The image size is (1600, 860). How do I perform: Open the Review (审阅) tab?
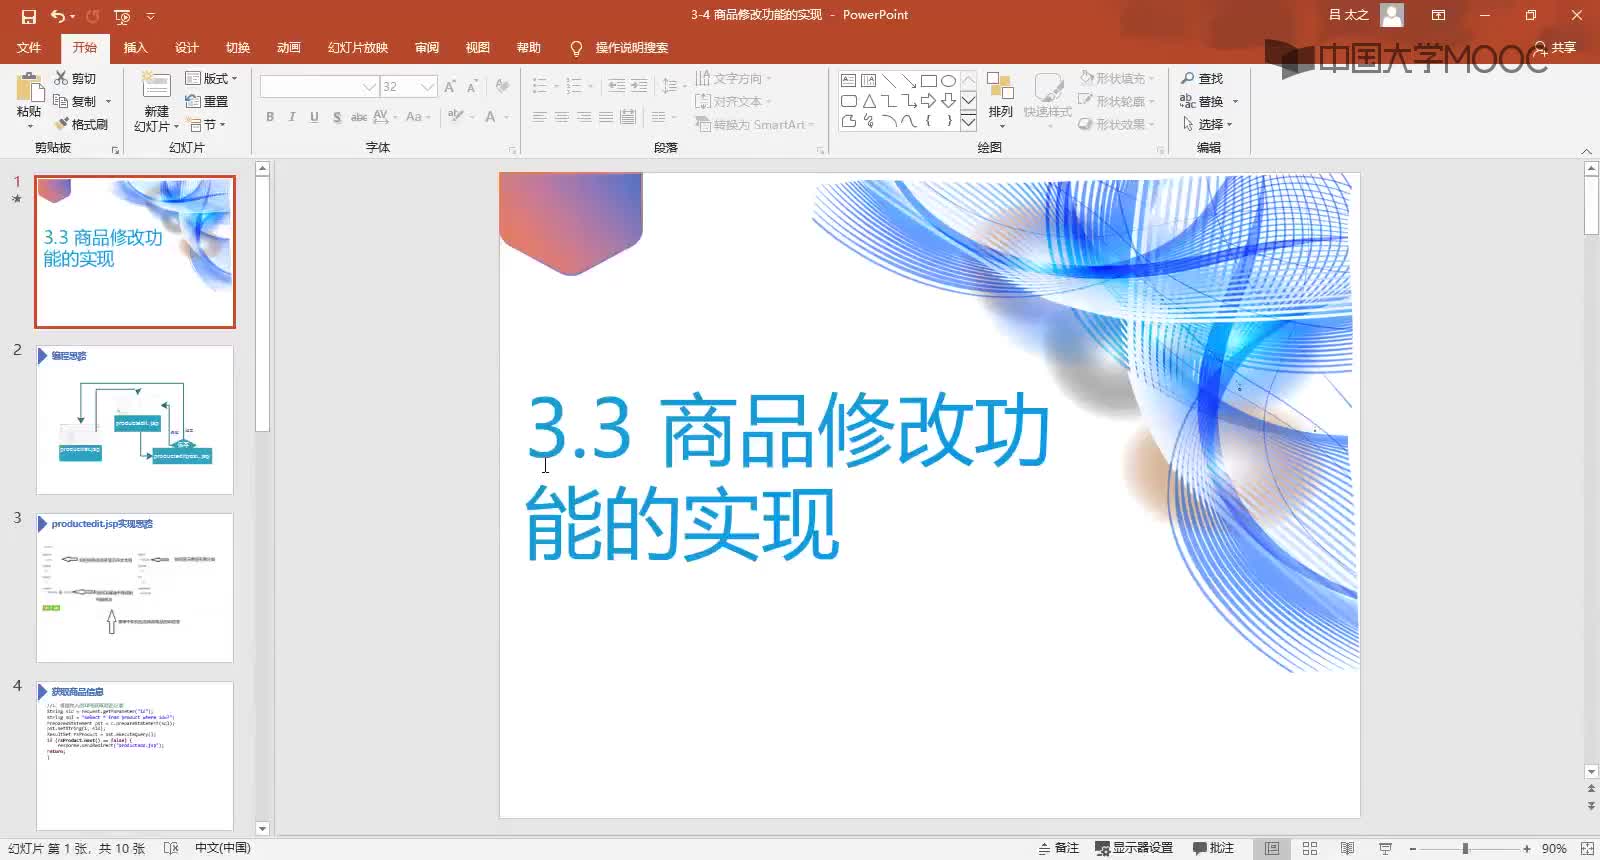point(427,48)
